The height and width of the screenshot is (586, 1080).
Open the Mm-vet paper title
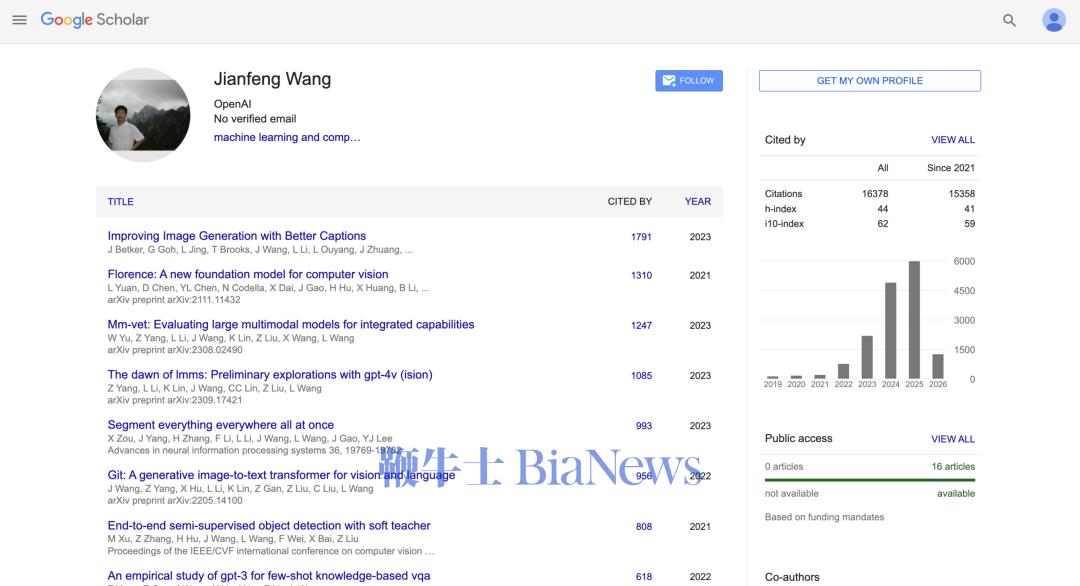pos(290,325)
